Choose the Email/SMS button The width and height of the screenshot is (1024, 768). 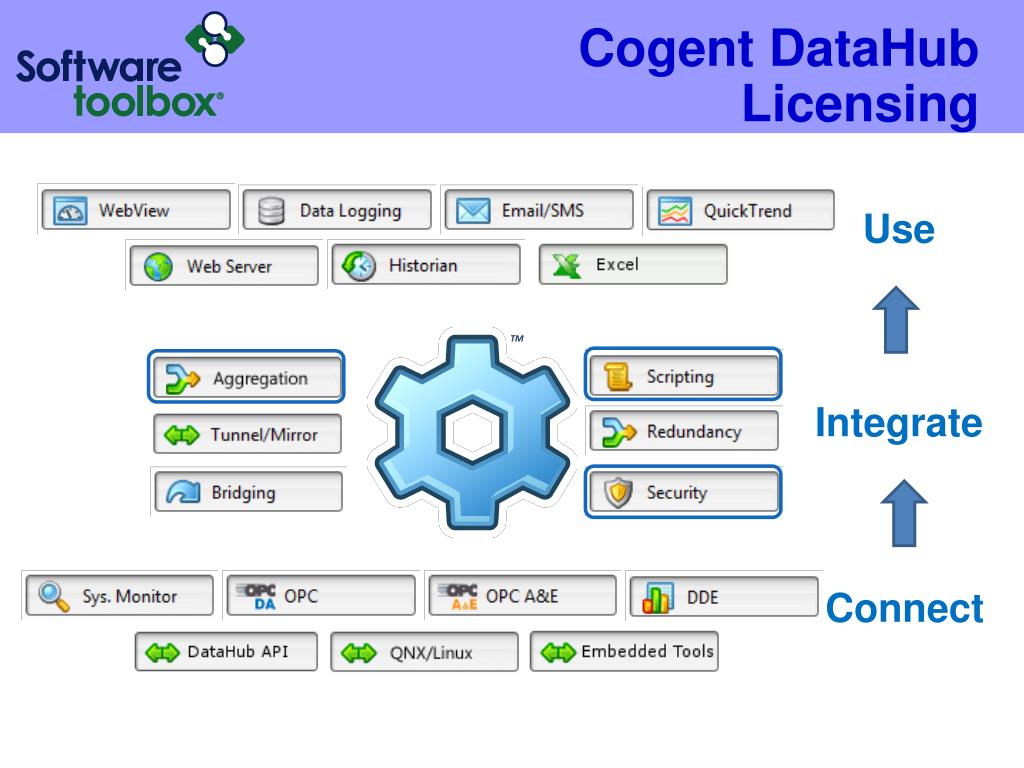coord(539,210)
